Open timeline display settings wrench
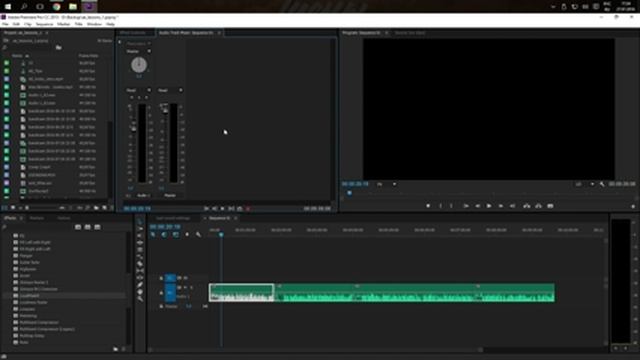The height and width of the screenshot is (360, 640). pos(198,235)
